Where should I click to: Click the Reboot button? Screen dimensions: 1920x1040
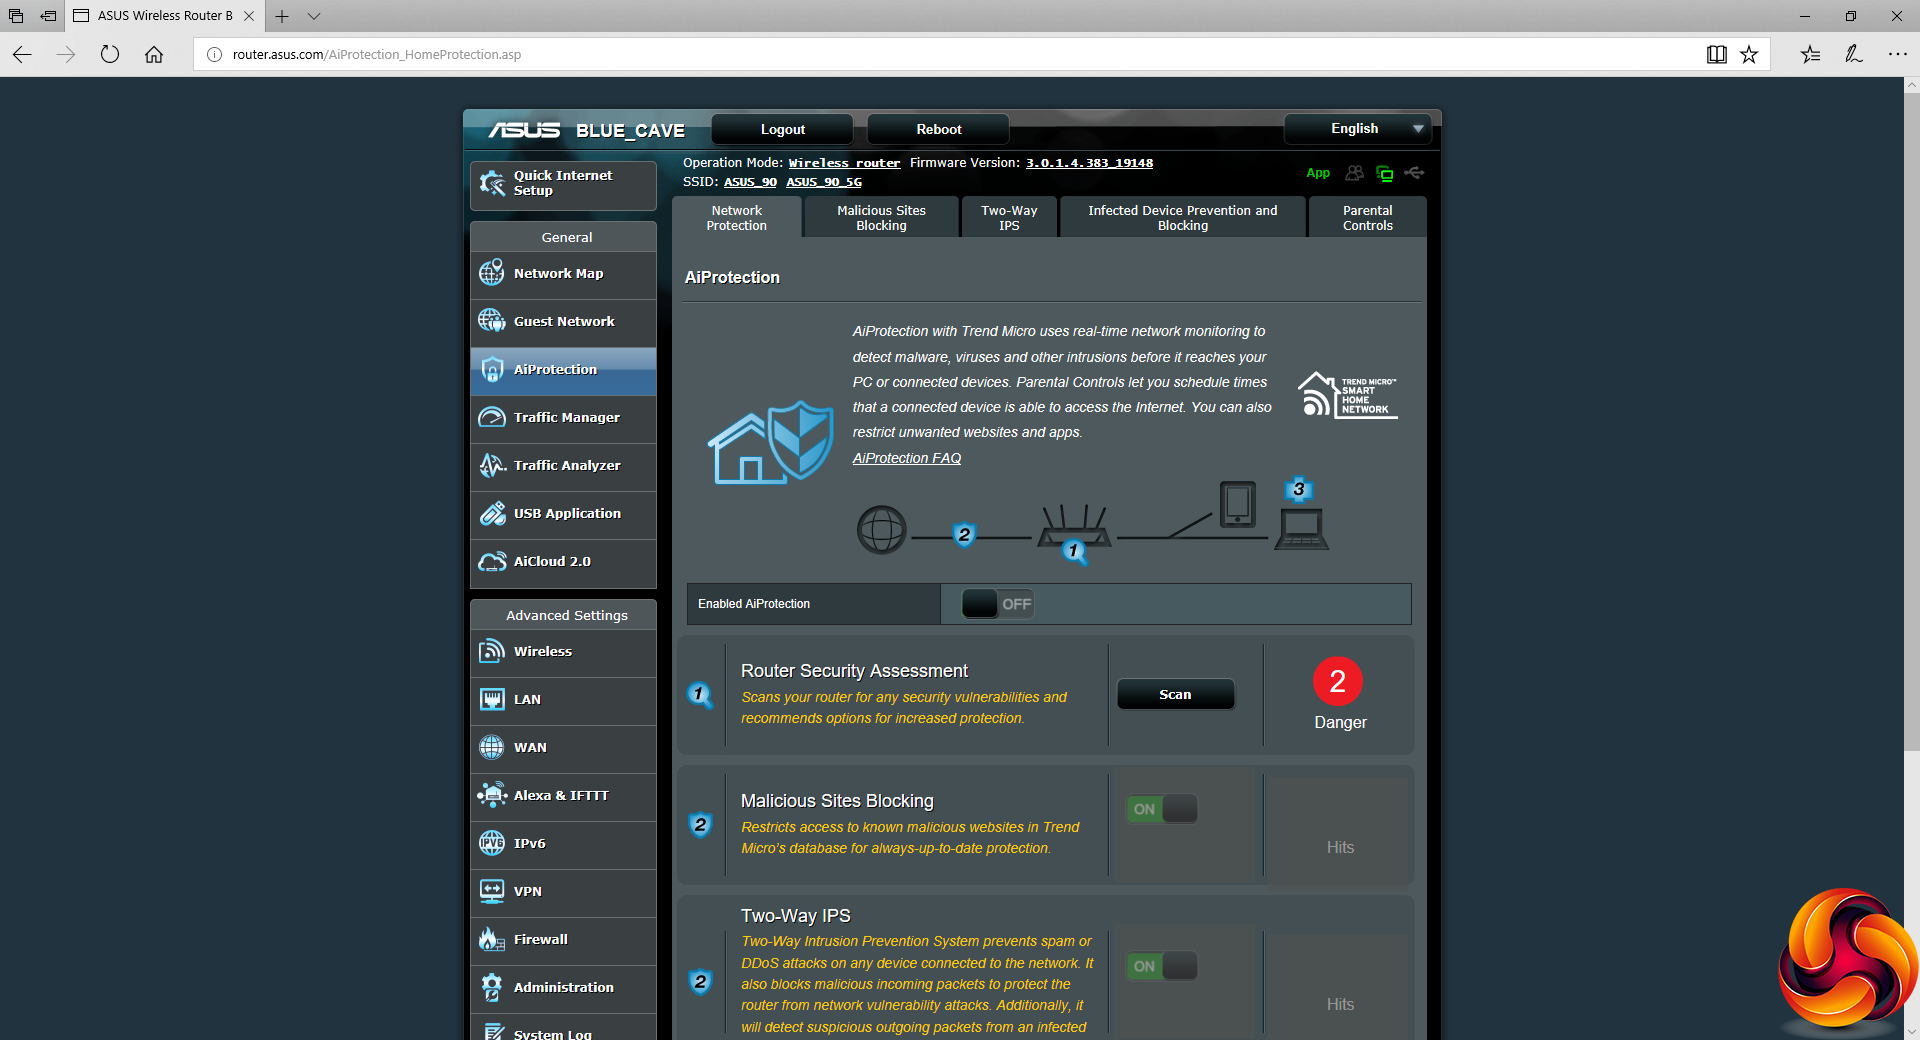pos(938,129)
